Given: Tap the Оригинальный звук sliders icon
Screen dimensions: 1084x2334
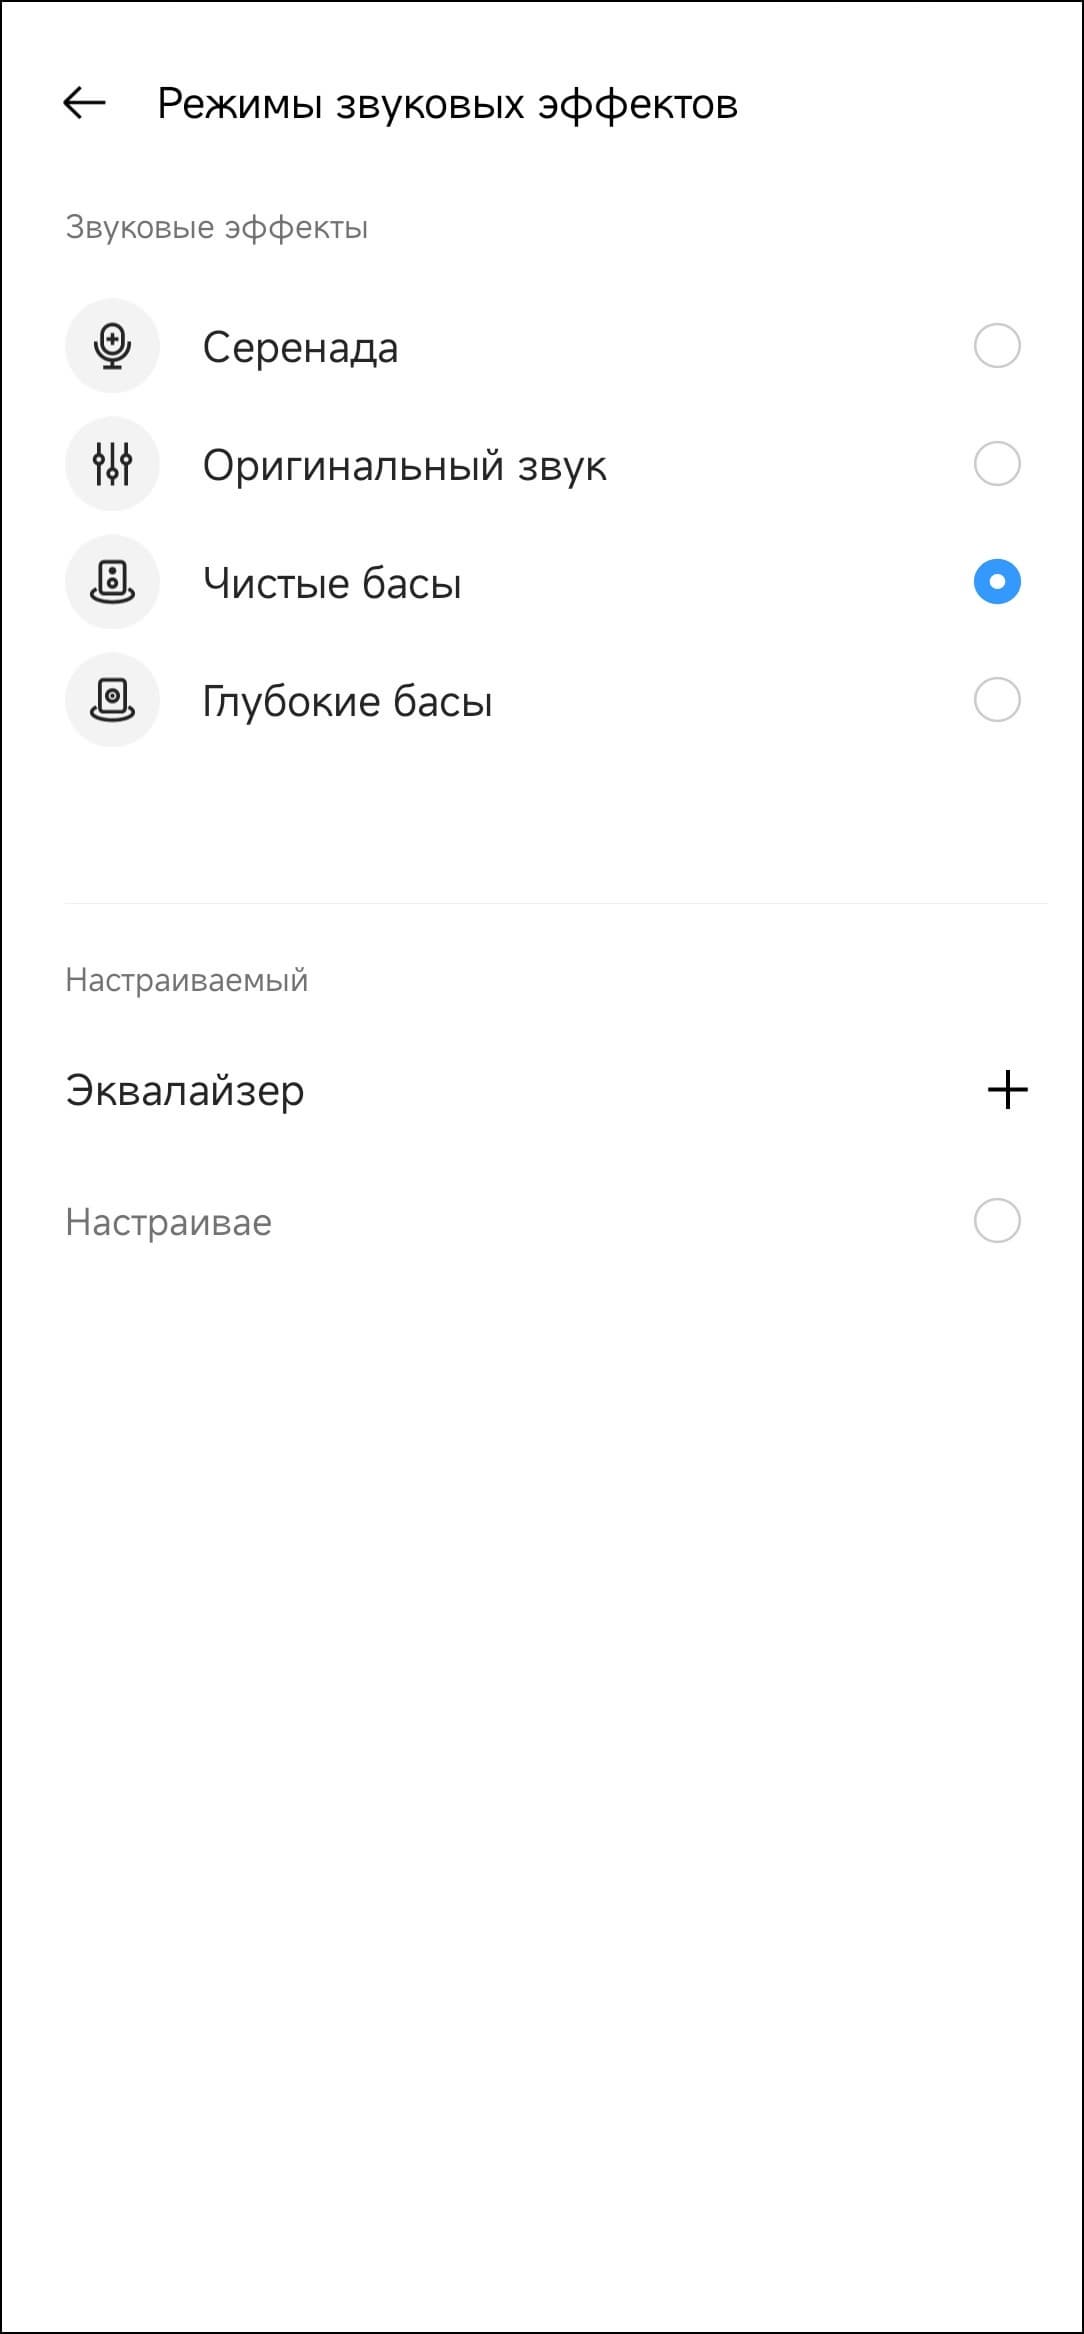Looking at the screenshot, I should pyautogui.click(x=112, y=464).
